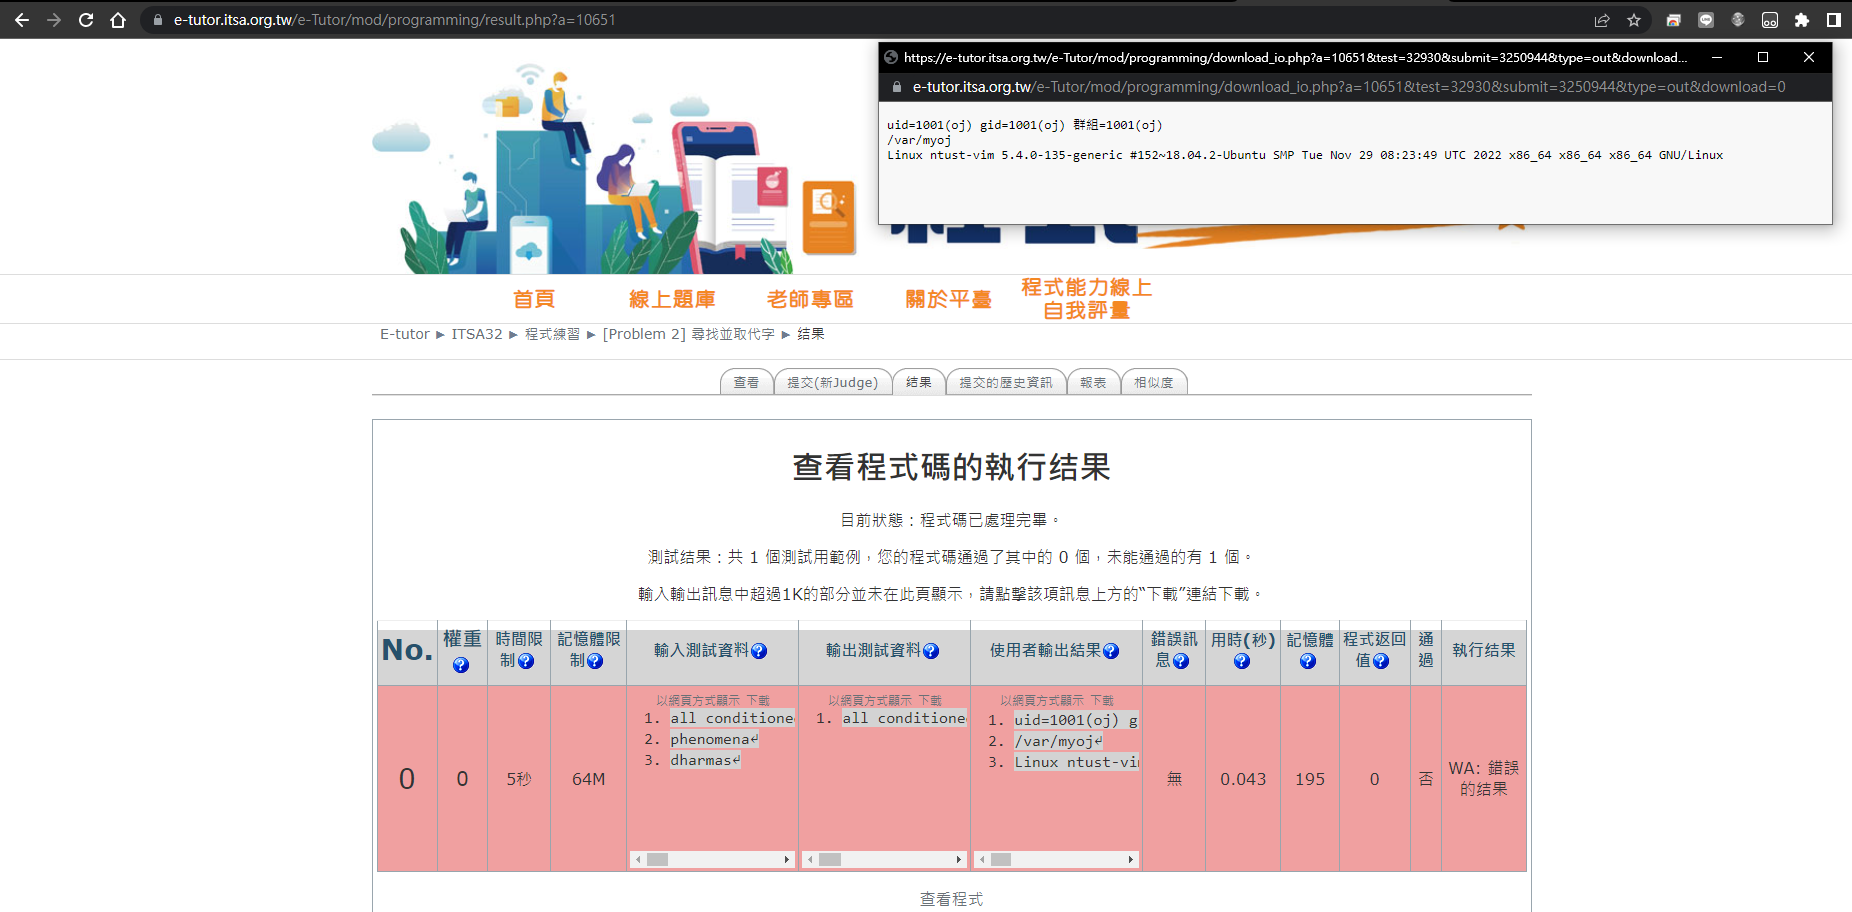Click 以網頁方式顯示 under input test data
This screenshot has width=1852, height=912.
(x=698, y=700)
